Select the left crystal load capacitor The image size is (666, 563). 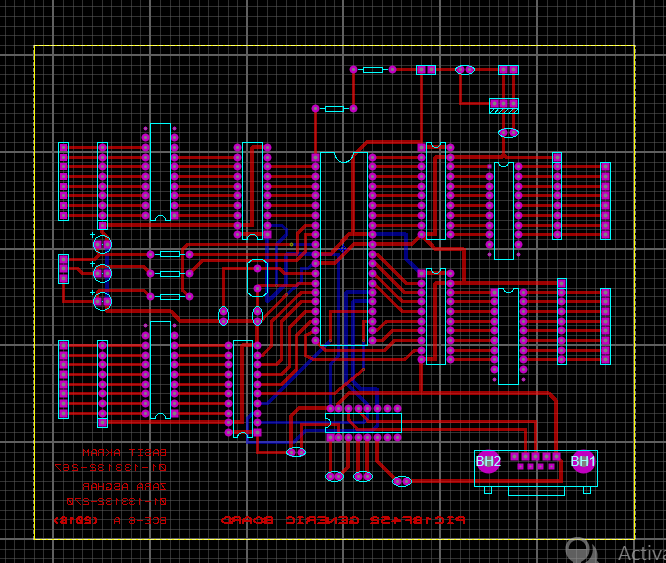pos(223,316)
